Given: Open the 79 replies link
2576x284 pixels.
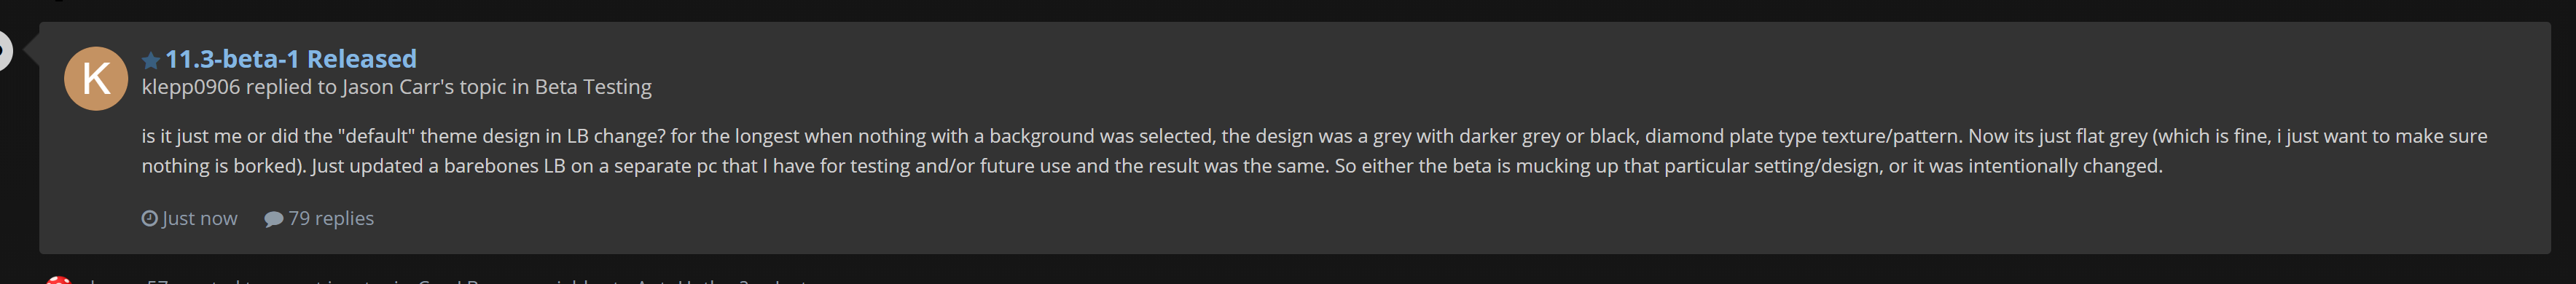Looking at the screenshot, I should 331,218.
